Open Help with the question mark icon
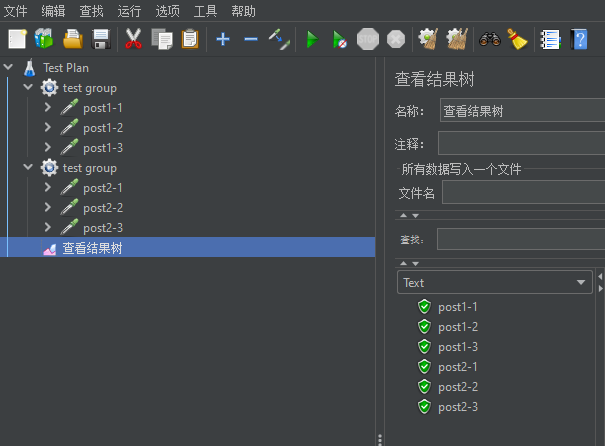605x446 pixels. coord(579,39)
